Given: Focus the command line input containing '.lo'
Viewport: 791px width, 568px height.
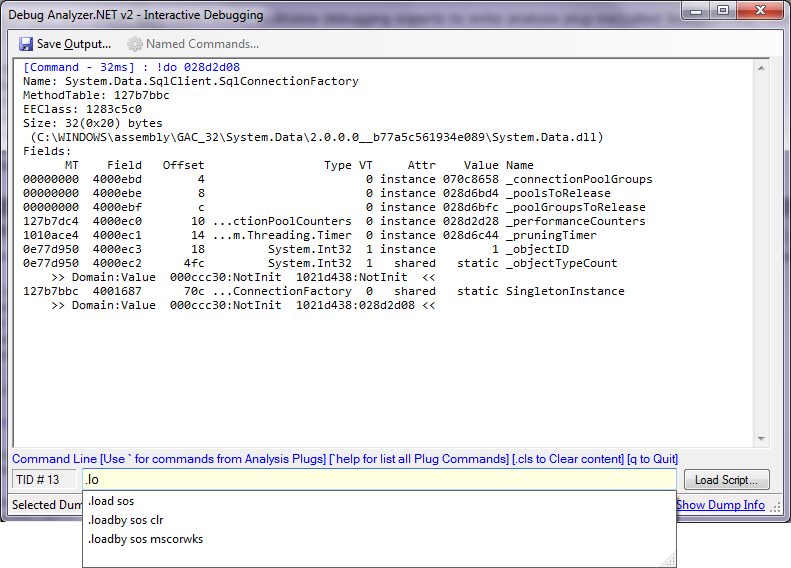Looking at the screenshot, I should coord(378,480).
